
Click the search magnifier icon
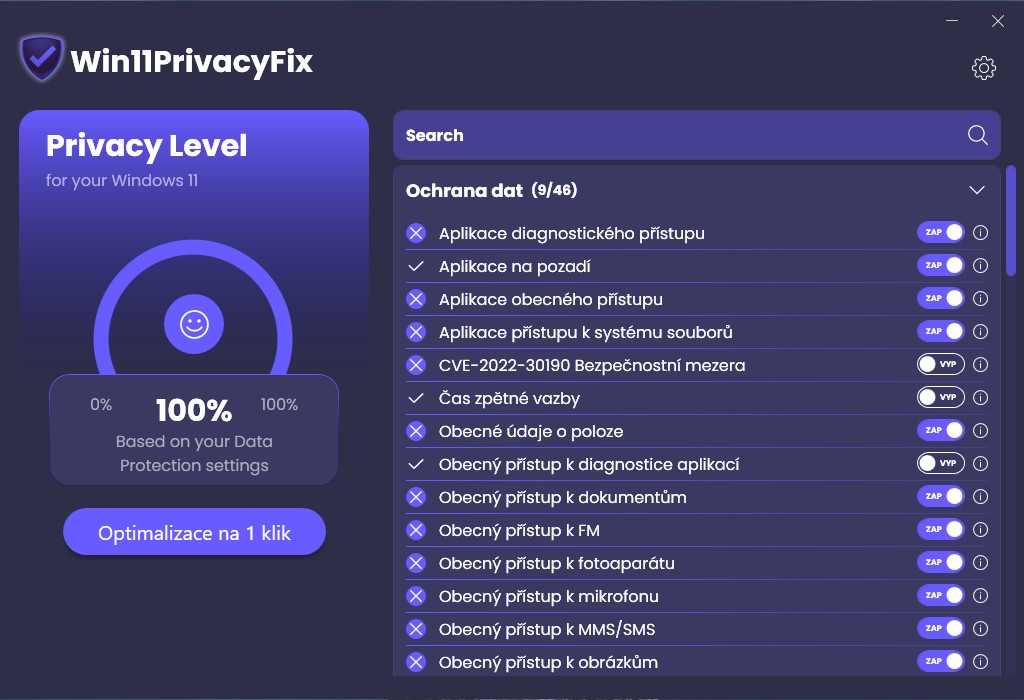click(977, 135)
